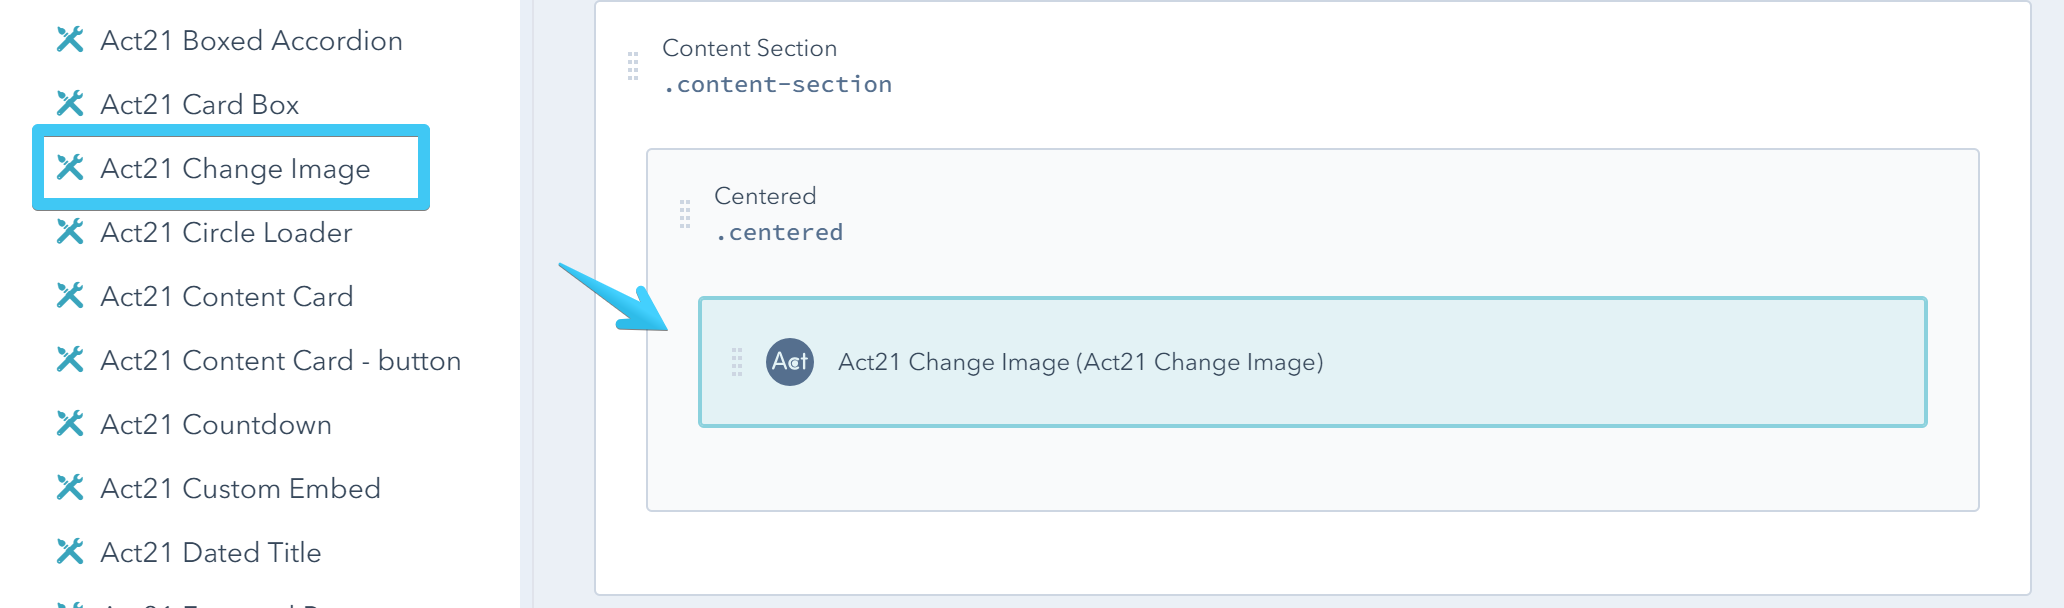The width and height of the screenshot is (2064, 608).
Task: Select the tool icon next to Act21 Card Box
Action: [x=69, y=104]
